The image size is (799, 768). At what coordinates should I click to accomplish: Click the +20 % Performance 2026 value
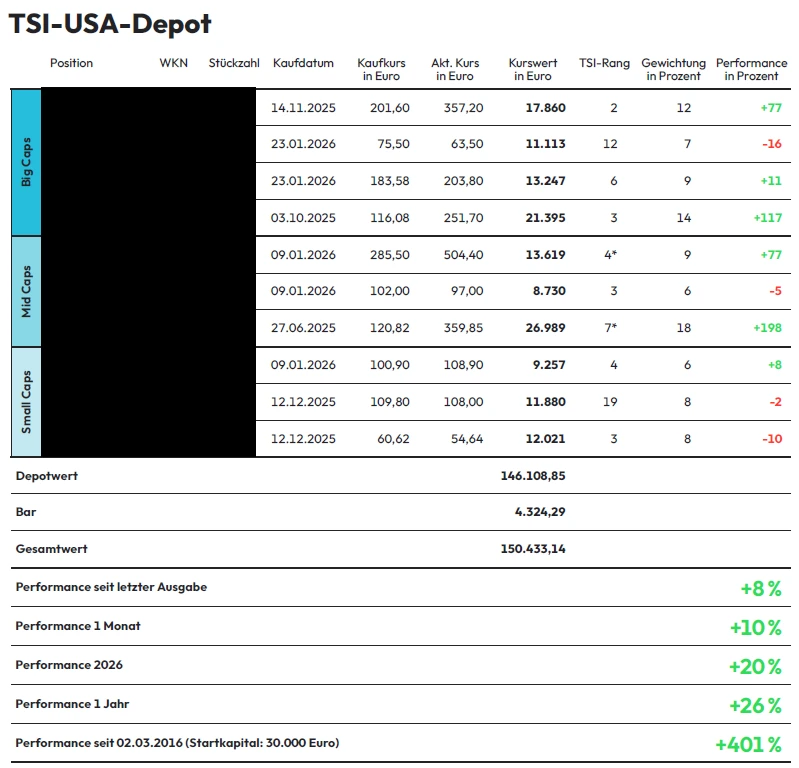click(755, 666)
